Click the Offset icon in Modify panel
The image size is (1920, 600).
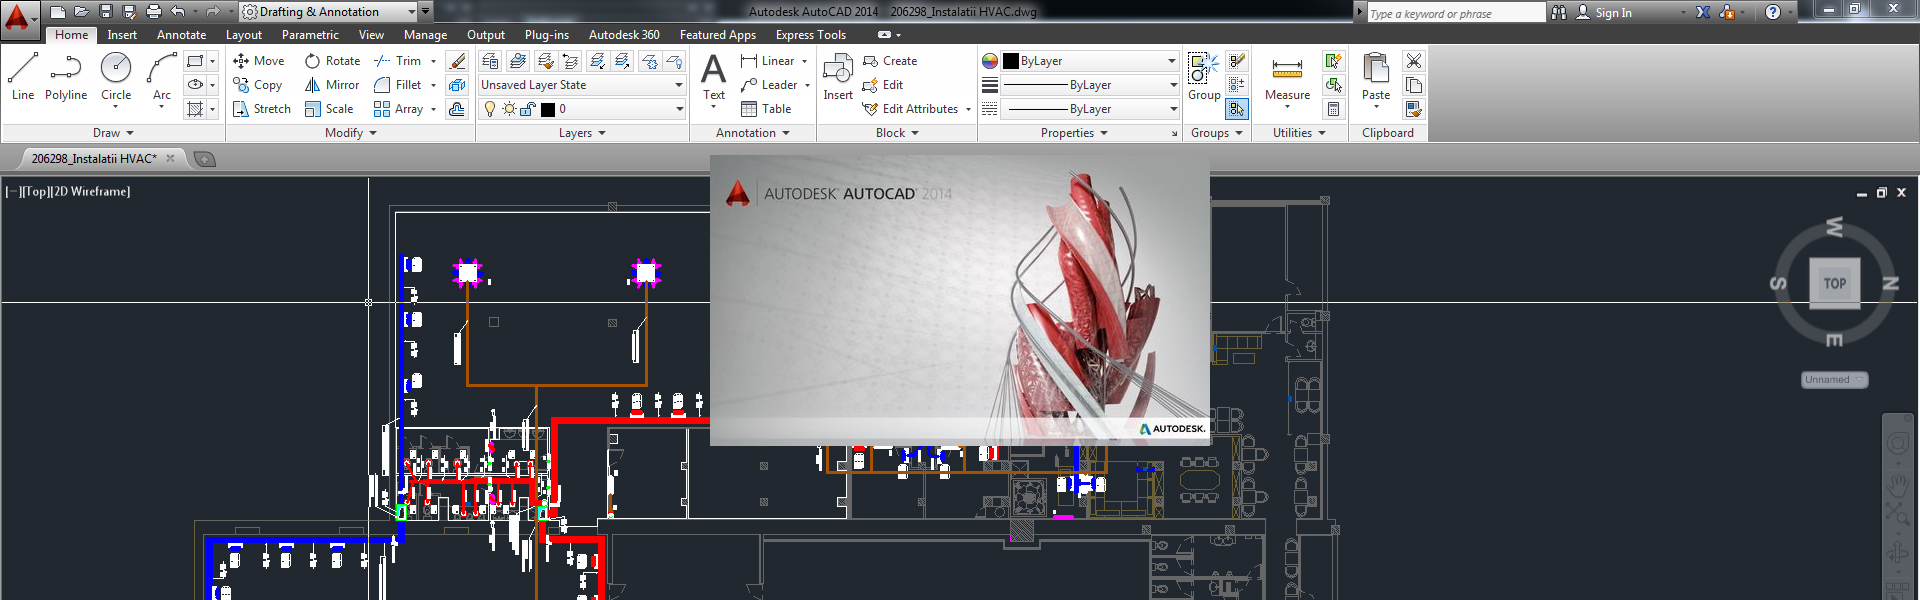pyautogui.click(x=457, y=109)
